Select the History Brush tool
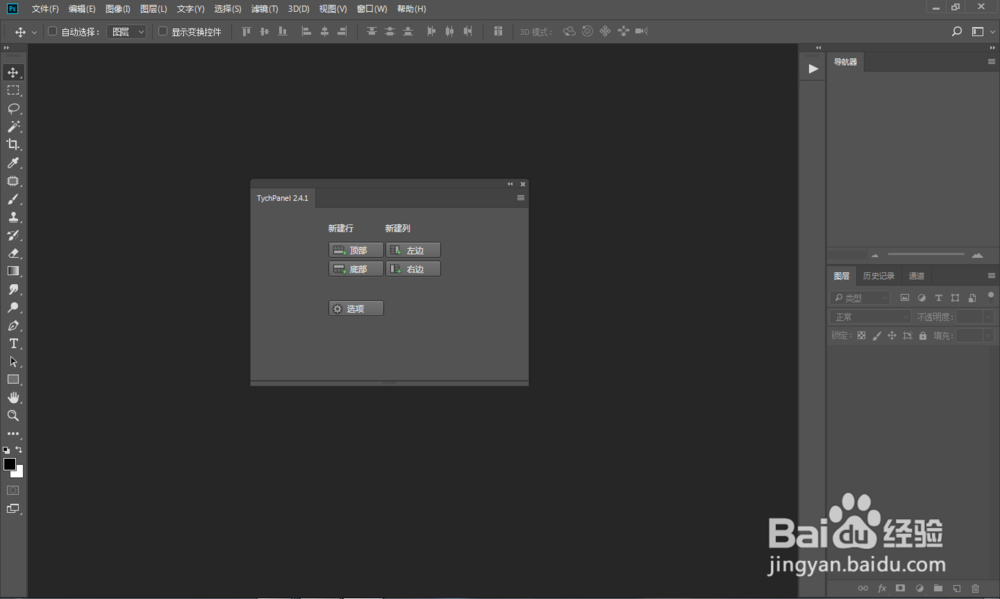Screen dimensions: 1000x599 point(13,235)
